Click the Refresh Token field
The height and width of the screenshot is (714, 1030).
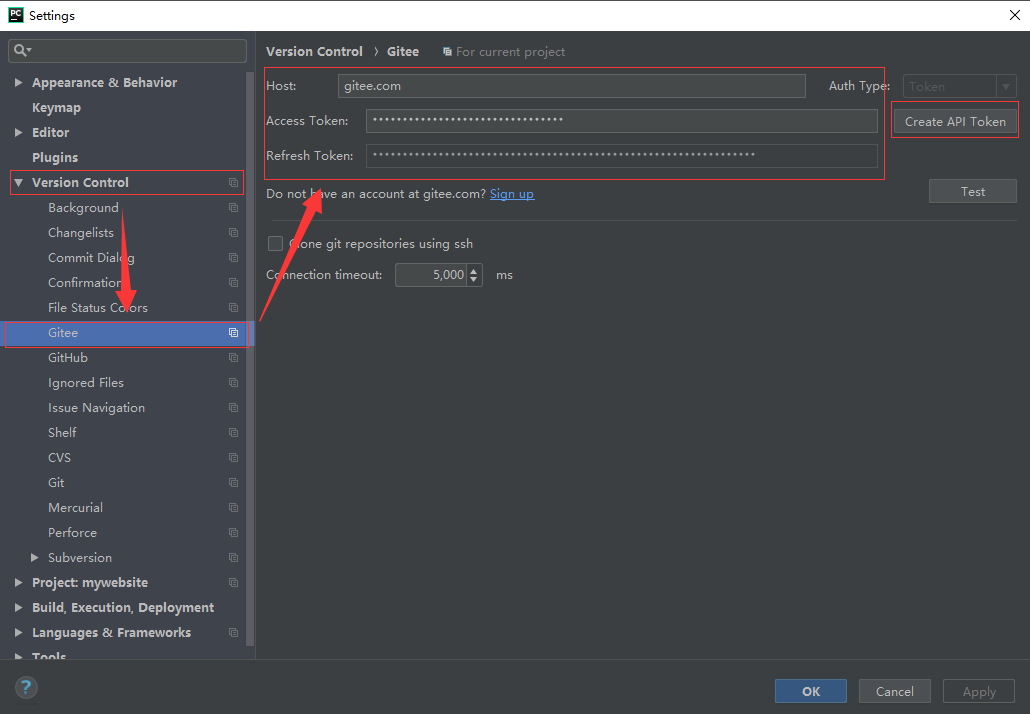[x=621, y=156]
